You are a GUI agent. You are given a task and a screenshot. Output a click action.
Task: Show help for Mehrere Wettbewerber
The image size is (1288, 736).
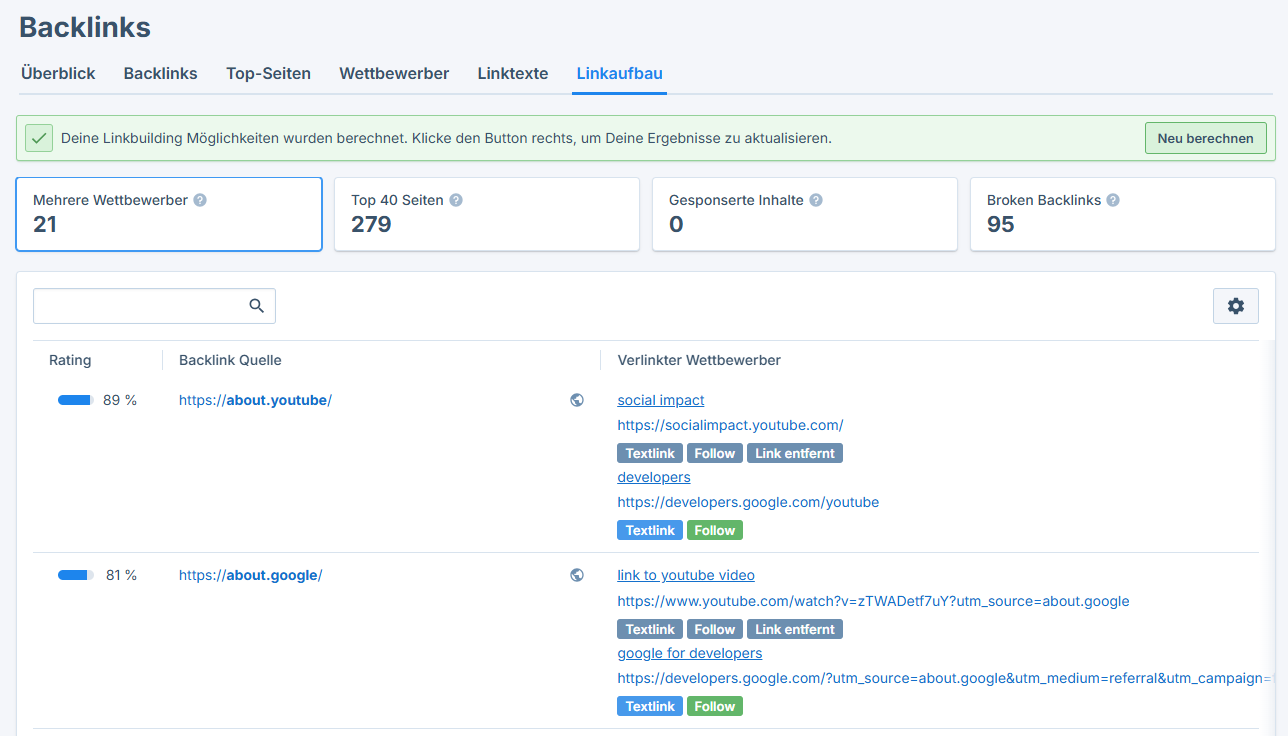point(200,200)
